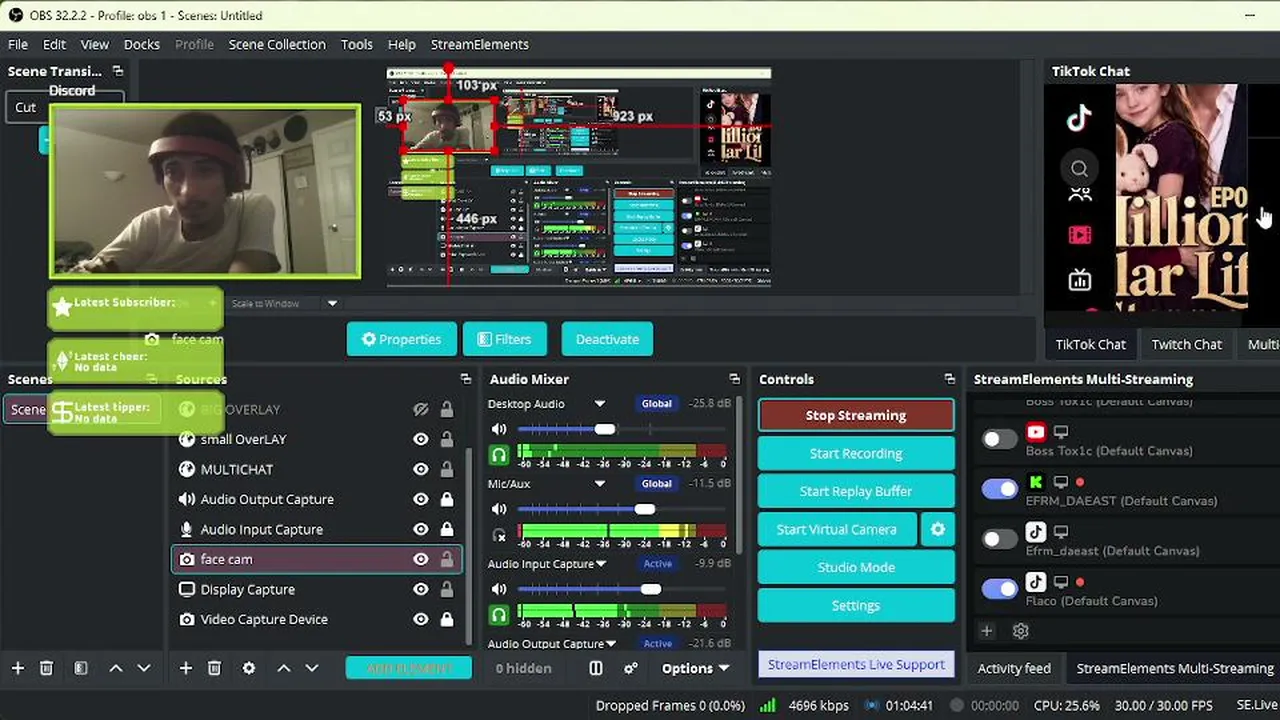Switch to the Activity feed tab
1280x720 pixels.
pyautogui.click(x=1014, y=668)
